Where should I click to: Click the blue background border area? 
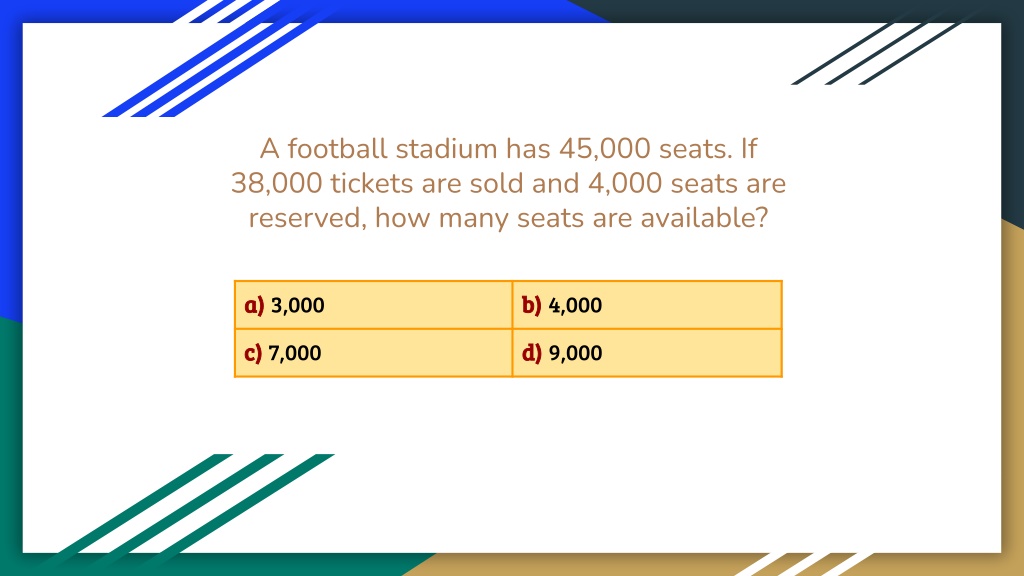(10, 163)
